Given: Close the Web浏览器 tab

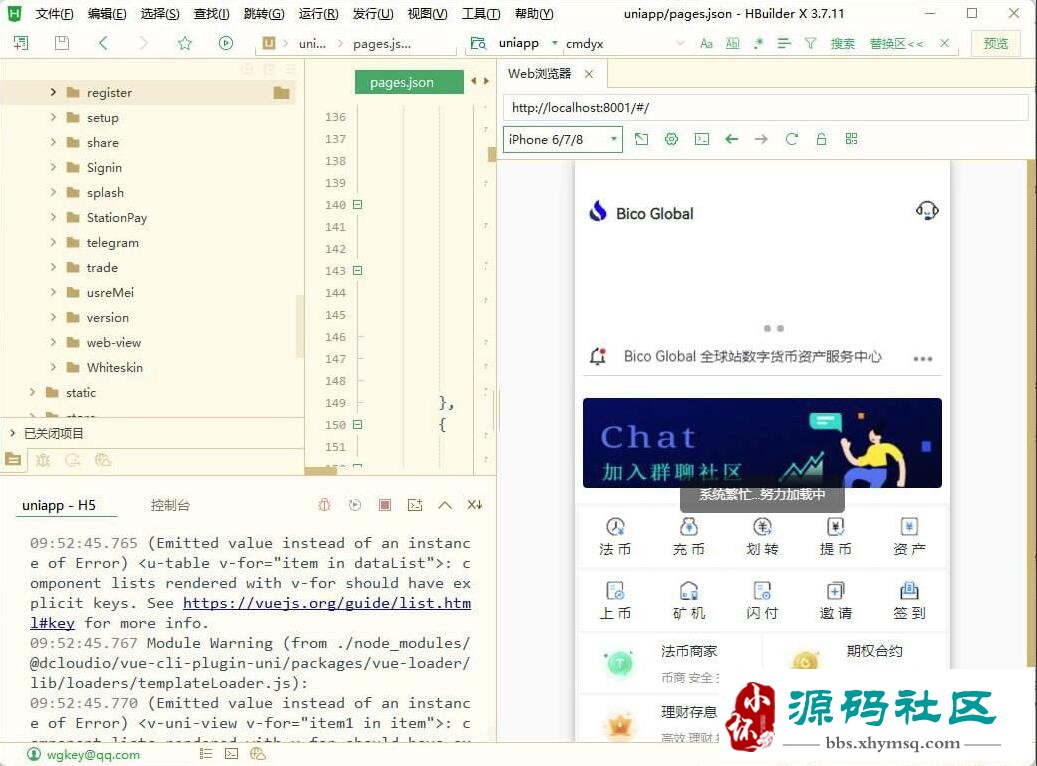Looking at the screenshot, I should (589, 74).
